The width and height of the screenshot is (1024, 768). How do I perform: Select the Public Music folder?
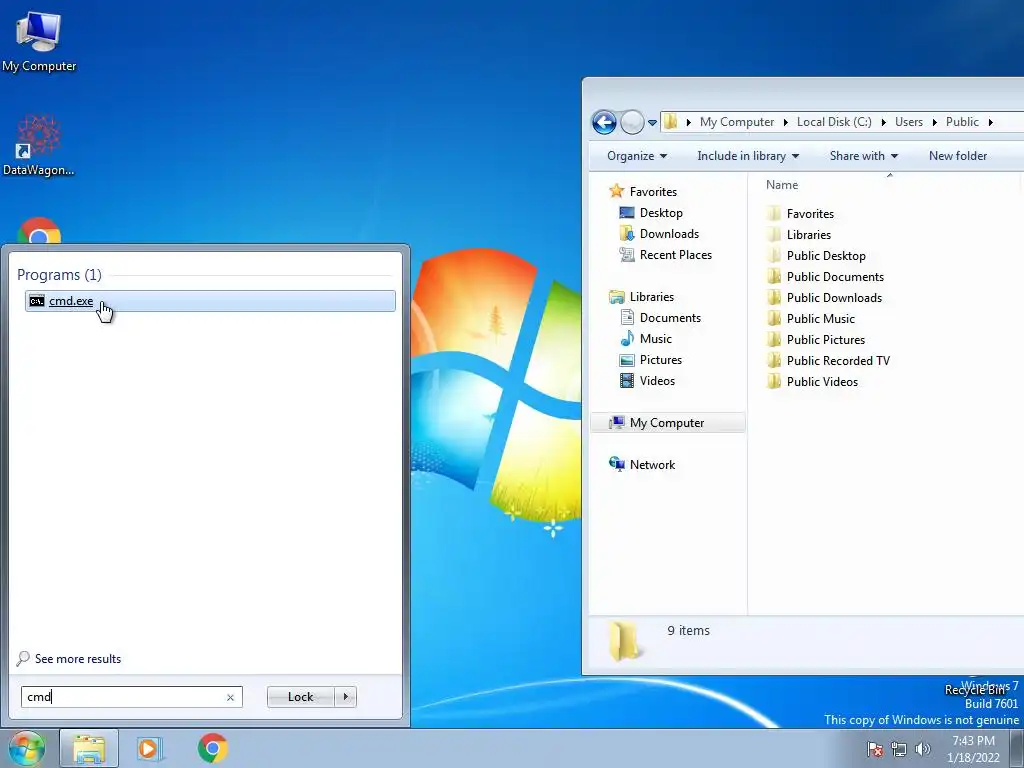(810, 319)
